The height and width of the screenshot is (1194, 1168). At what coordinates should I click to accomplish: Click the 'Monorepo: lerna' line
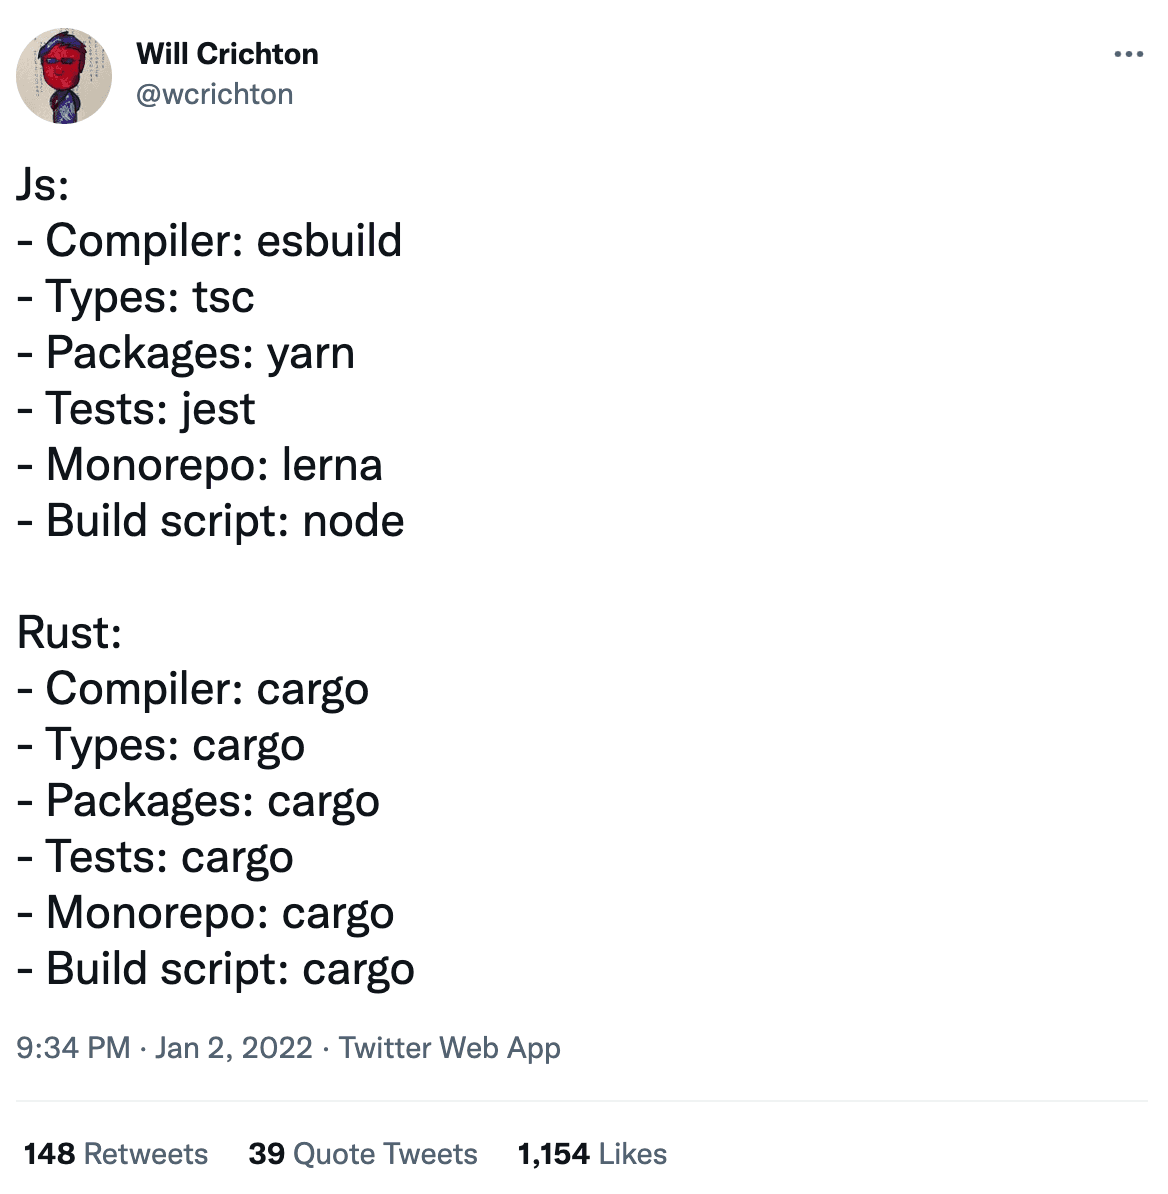click(199, 465)
